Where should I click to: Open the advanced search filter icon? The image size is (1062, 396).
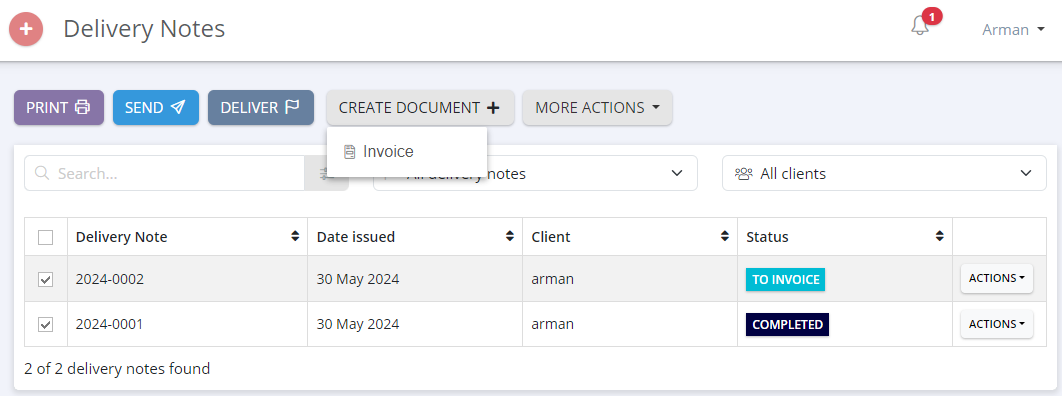pos(327,174)
